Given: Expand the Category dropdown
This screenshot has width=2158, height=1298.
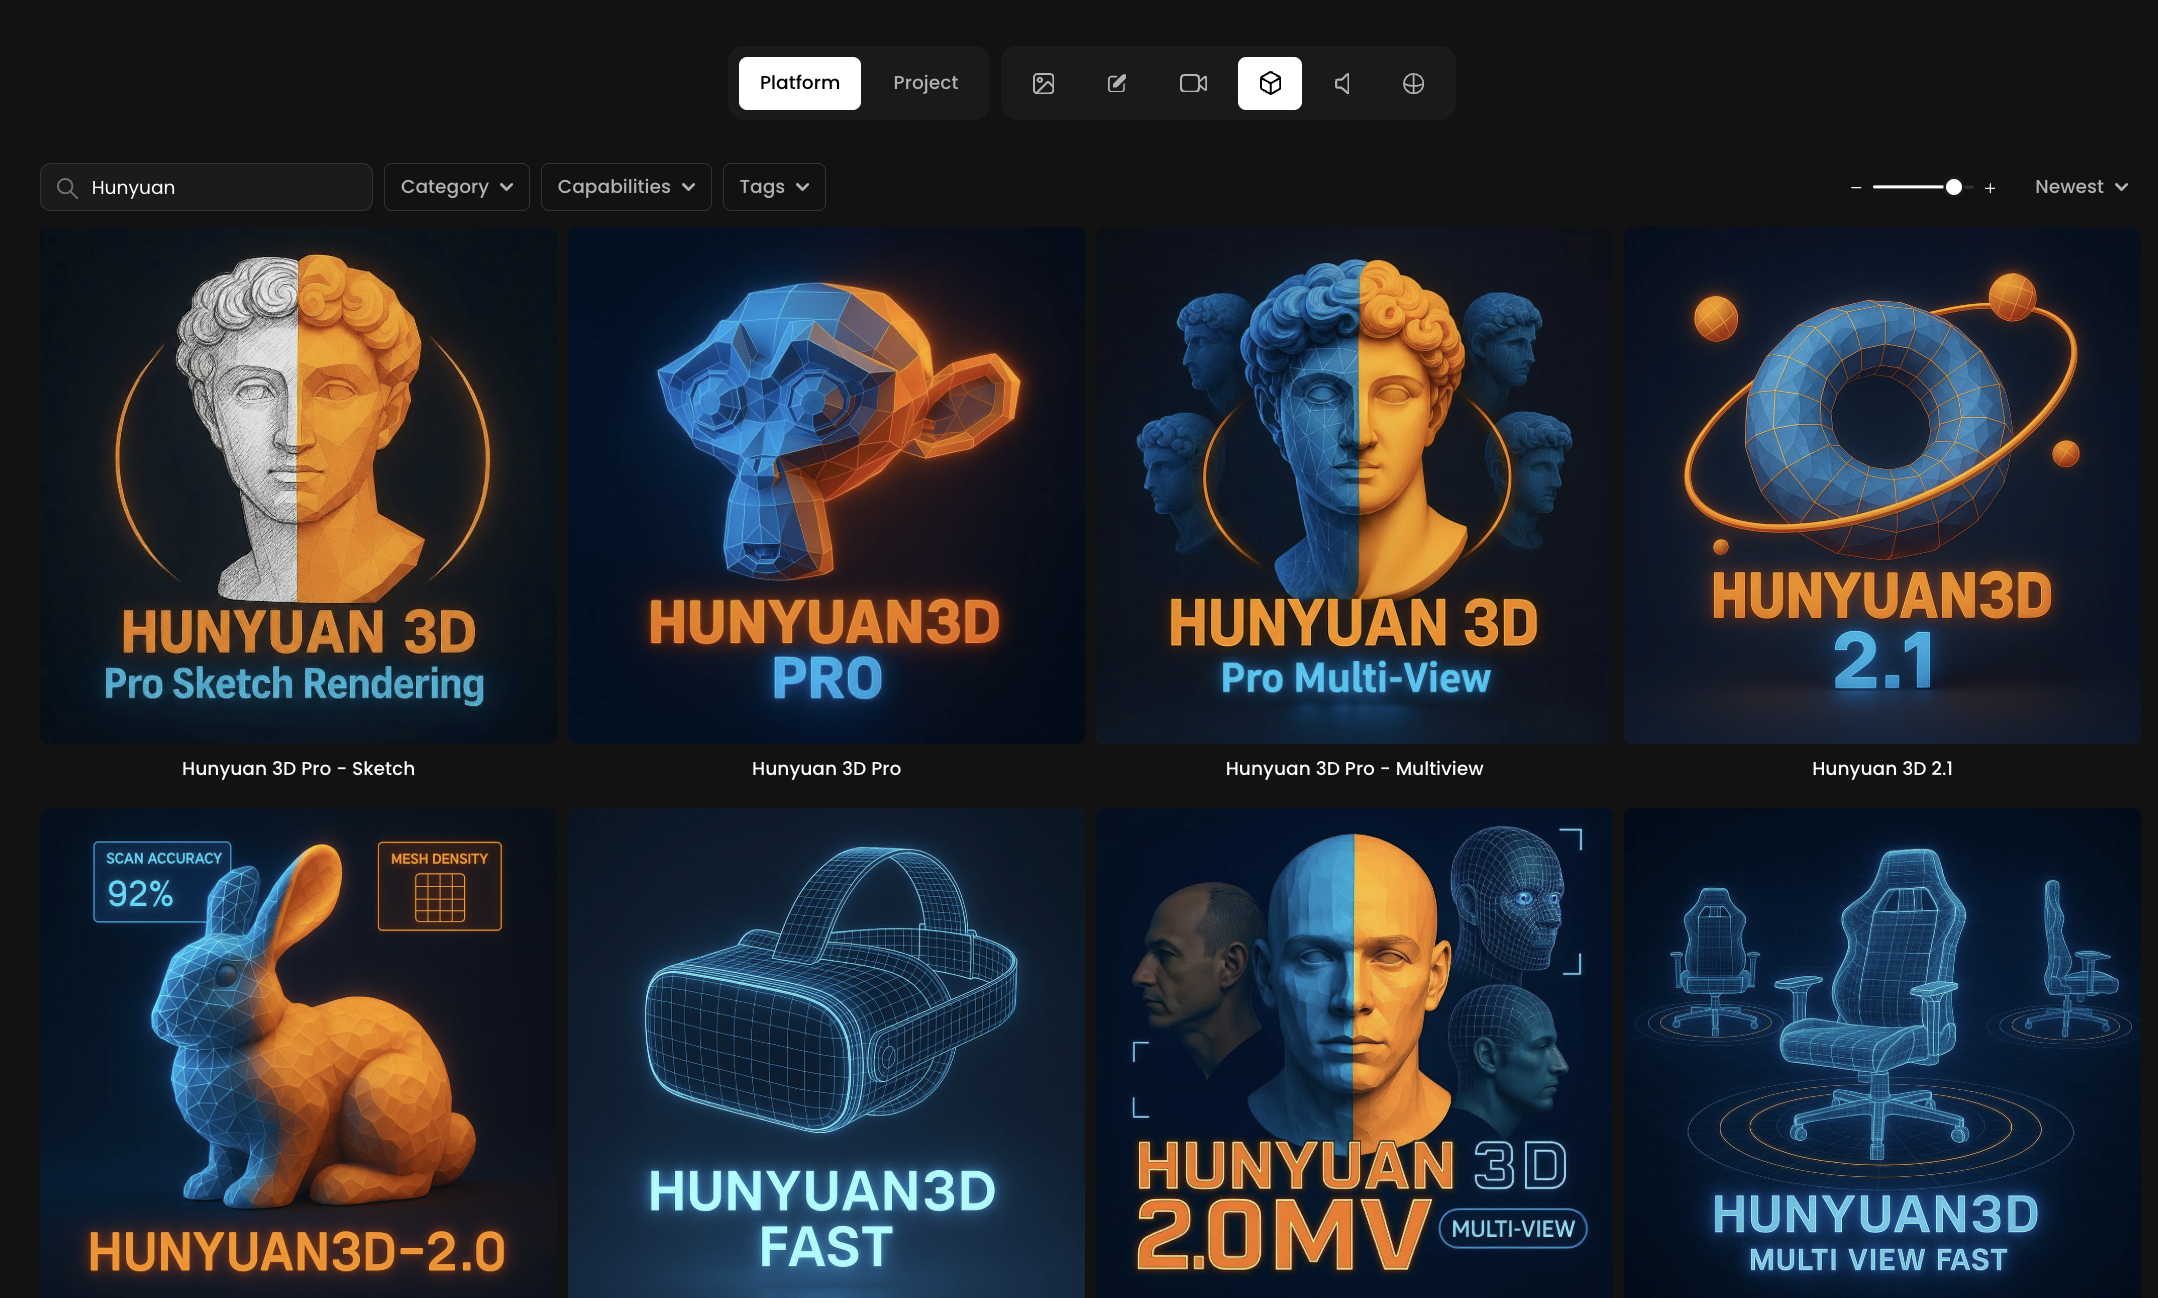Looking at the screenshot, I should [456, 187].
